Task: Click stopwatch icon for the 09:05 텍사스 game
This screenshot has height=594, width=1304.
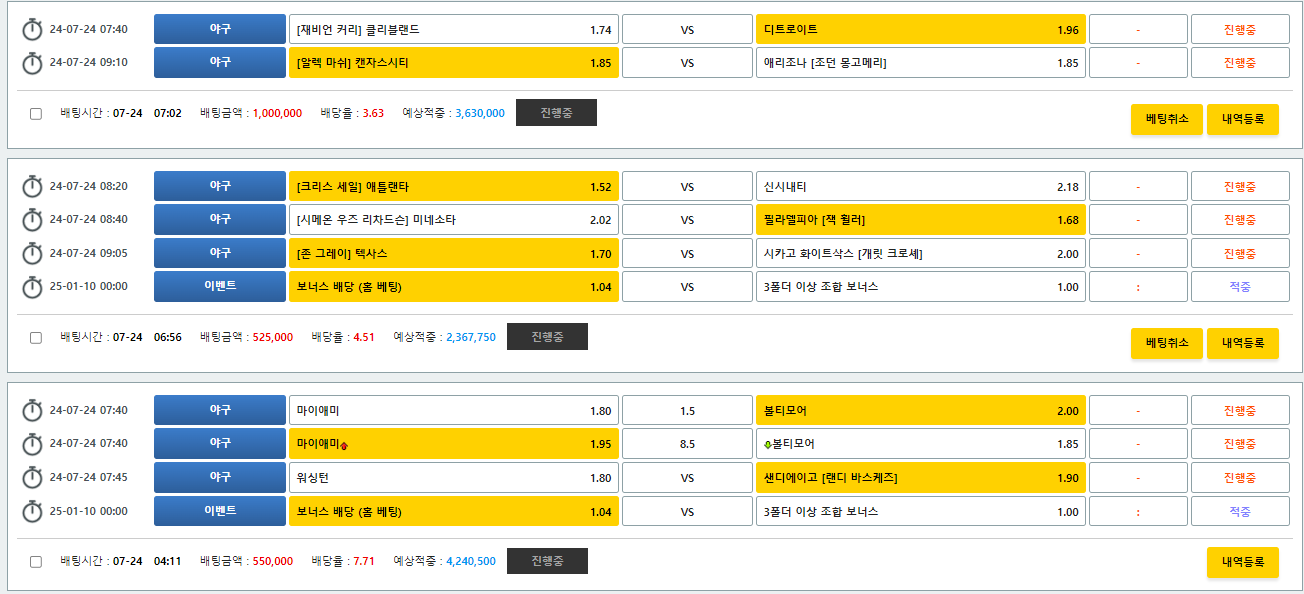Action: [x=32, y=254]
